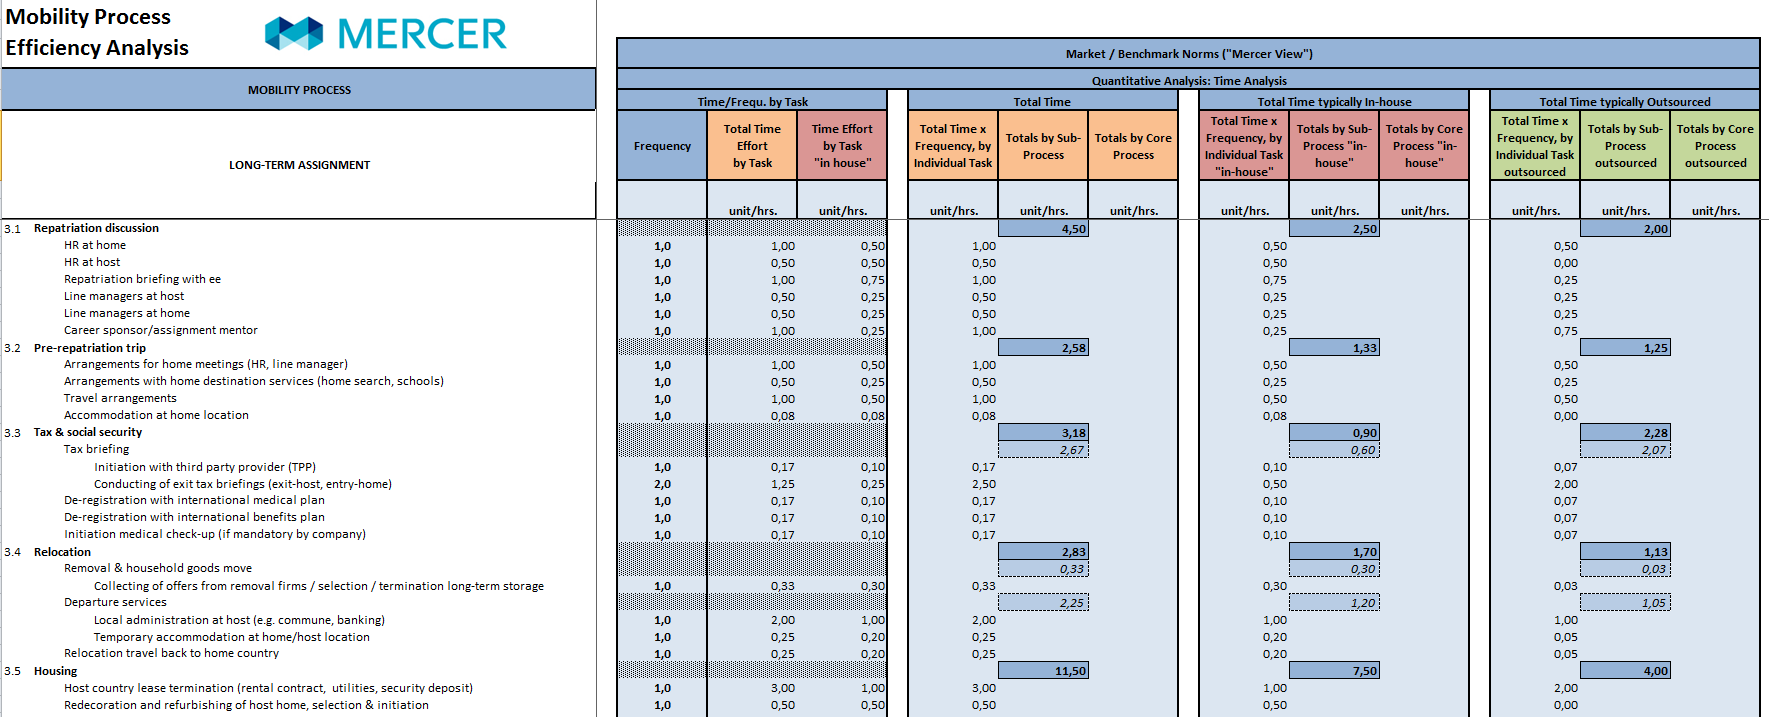1769x717 pixels.
Task: Select the Repatriation discussion section row
Action: point(96,228)
